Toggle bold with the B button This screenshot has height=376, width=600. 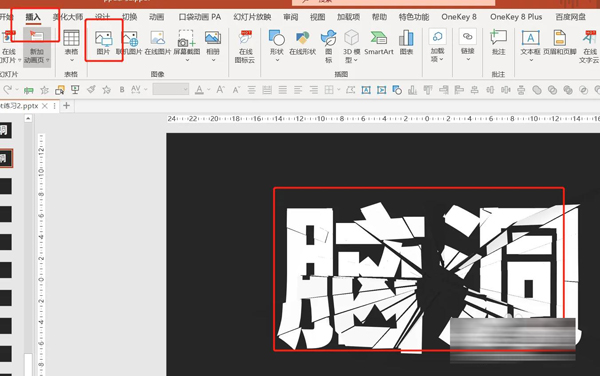click(x=122, y=90)
